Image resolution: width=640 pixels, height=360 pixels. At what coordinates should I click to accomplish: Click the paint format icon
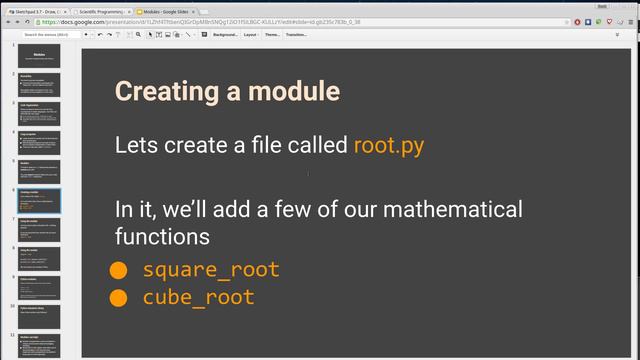click(118, 35)
